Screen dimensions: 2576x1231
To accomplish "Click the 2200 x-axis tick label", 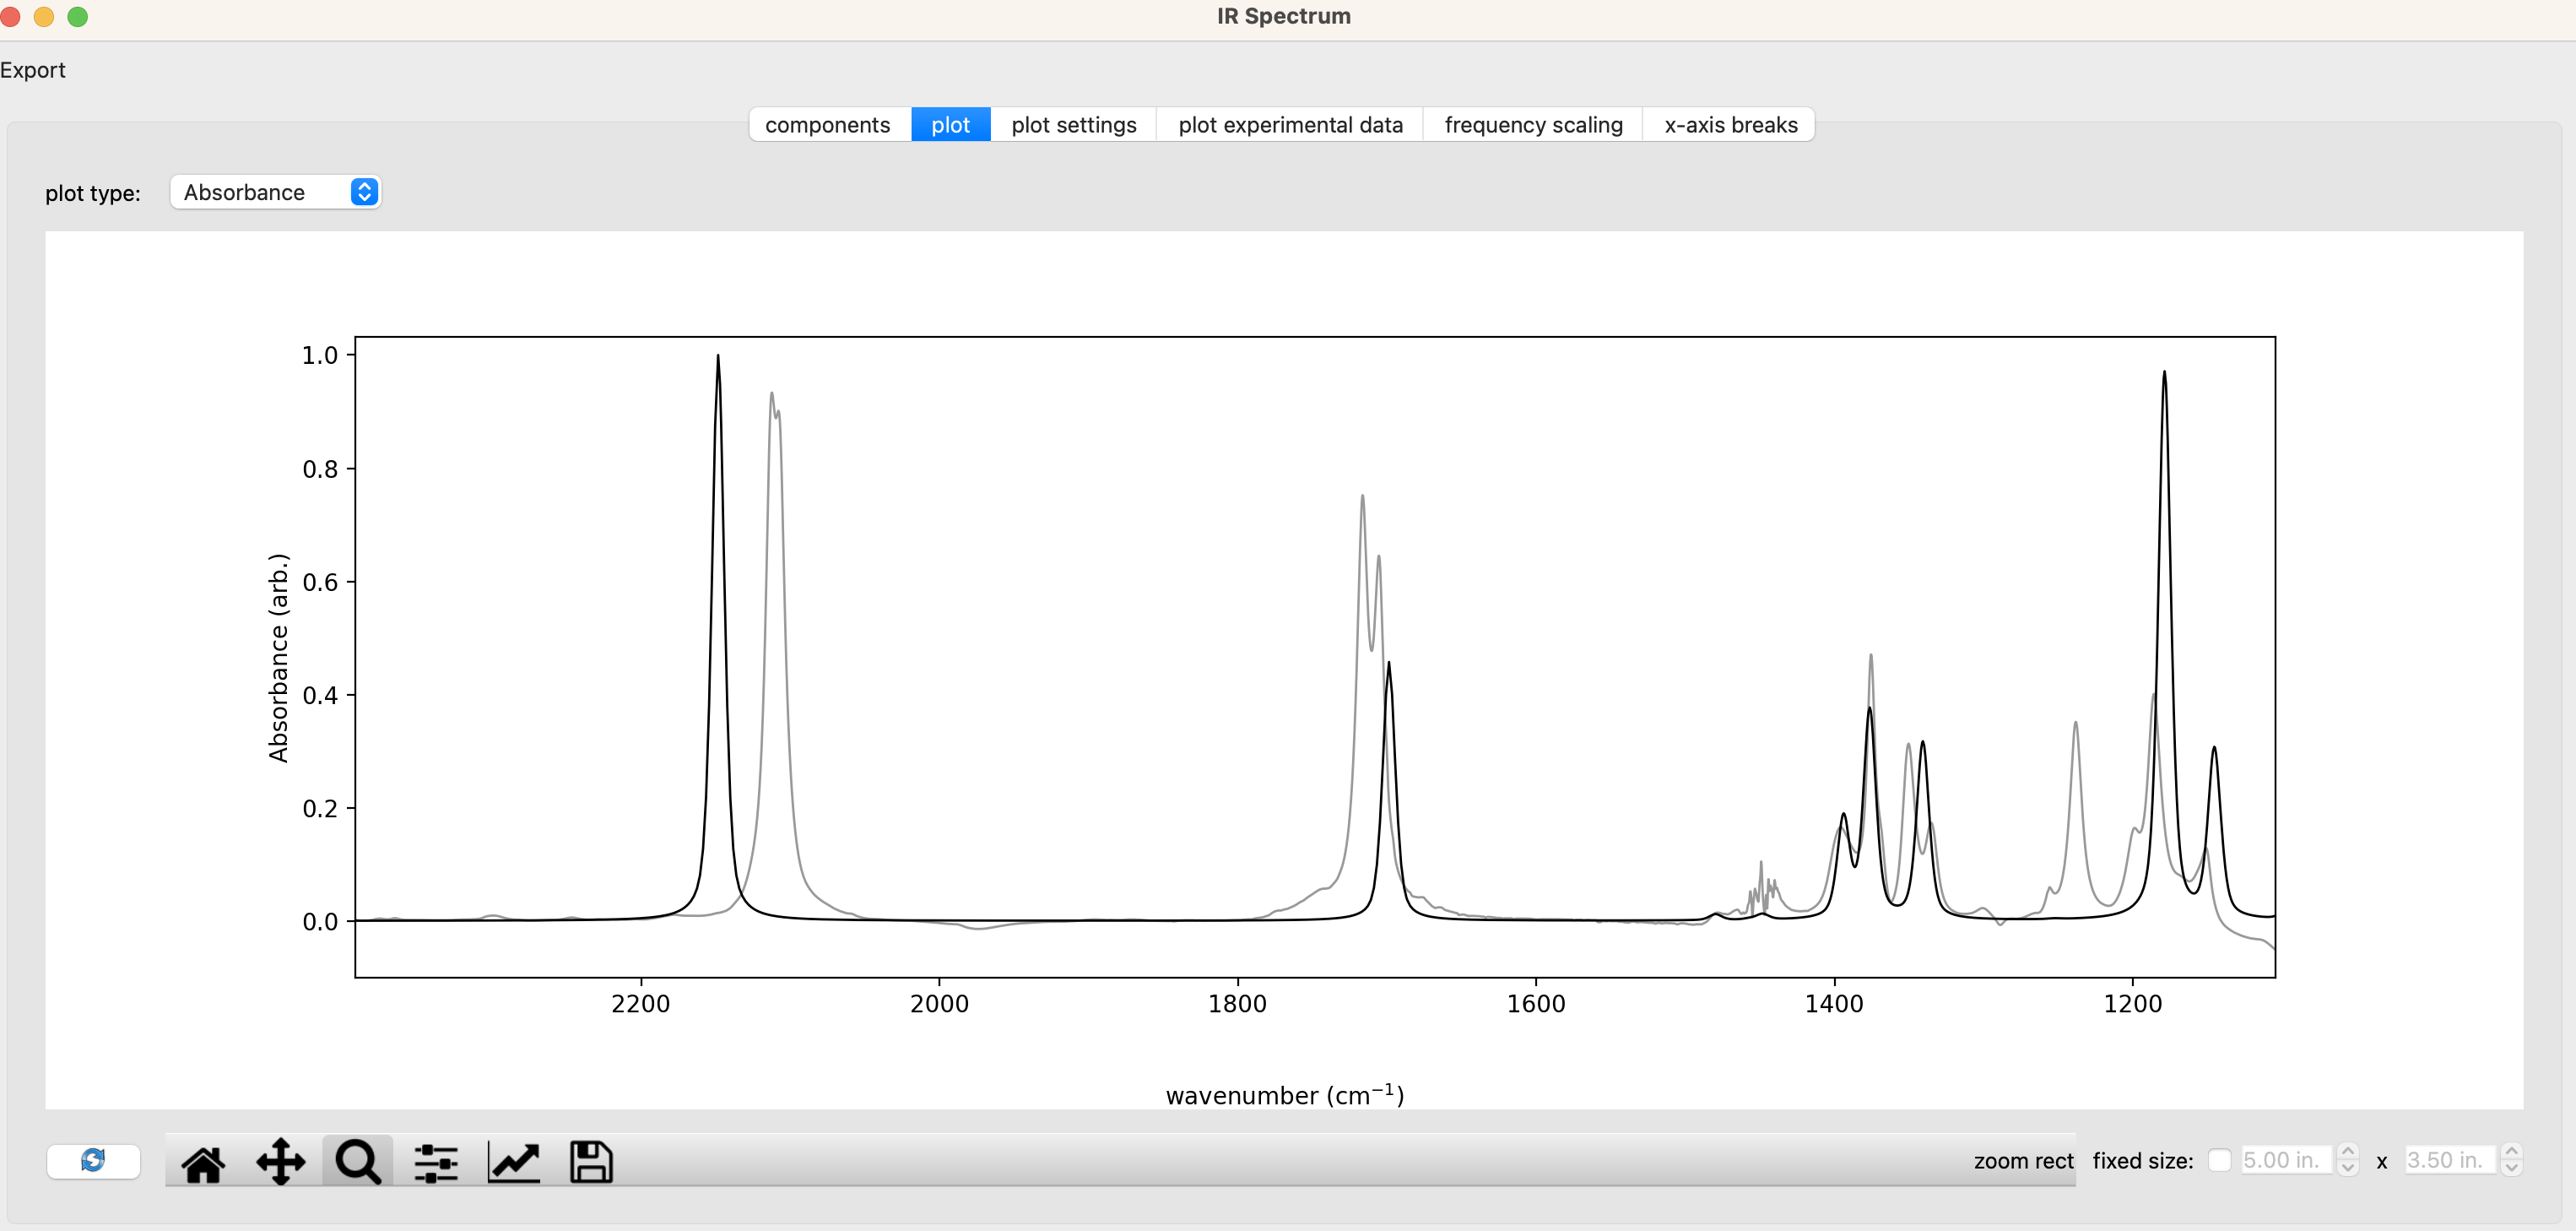I will (641, 1004).
